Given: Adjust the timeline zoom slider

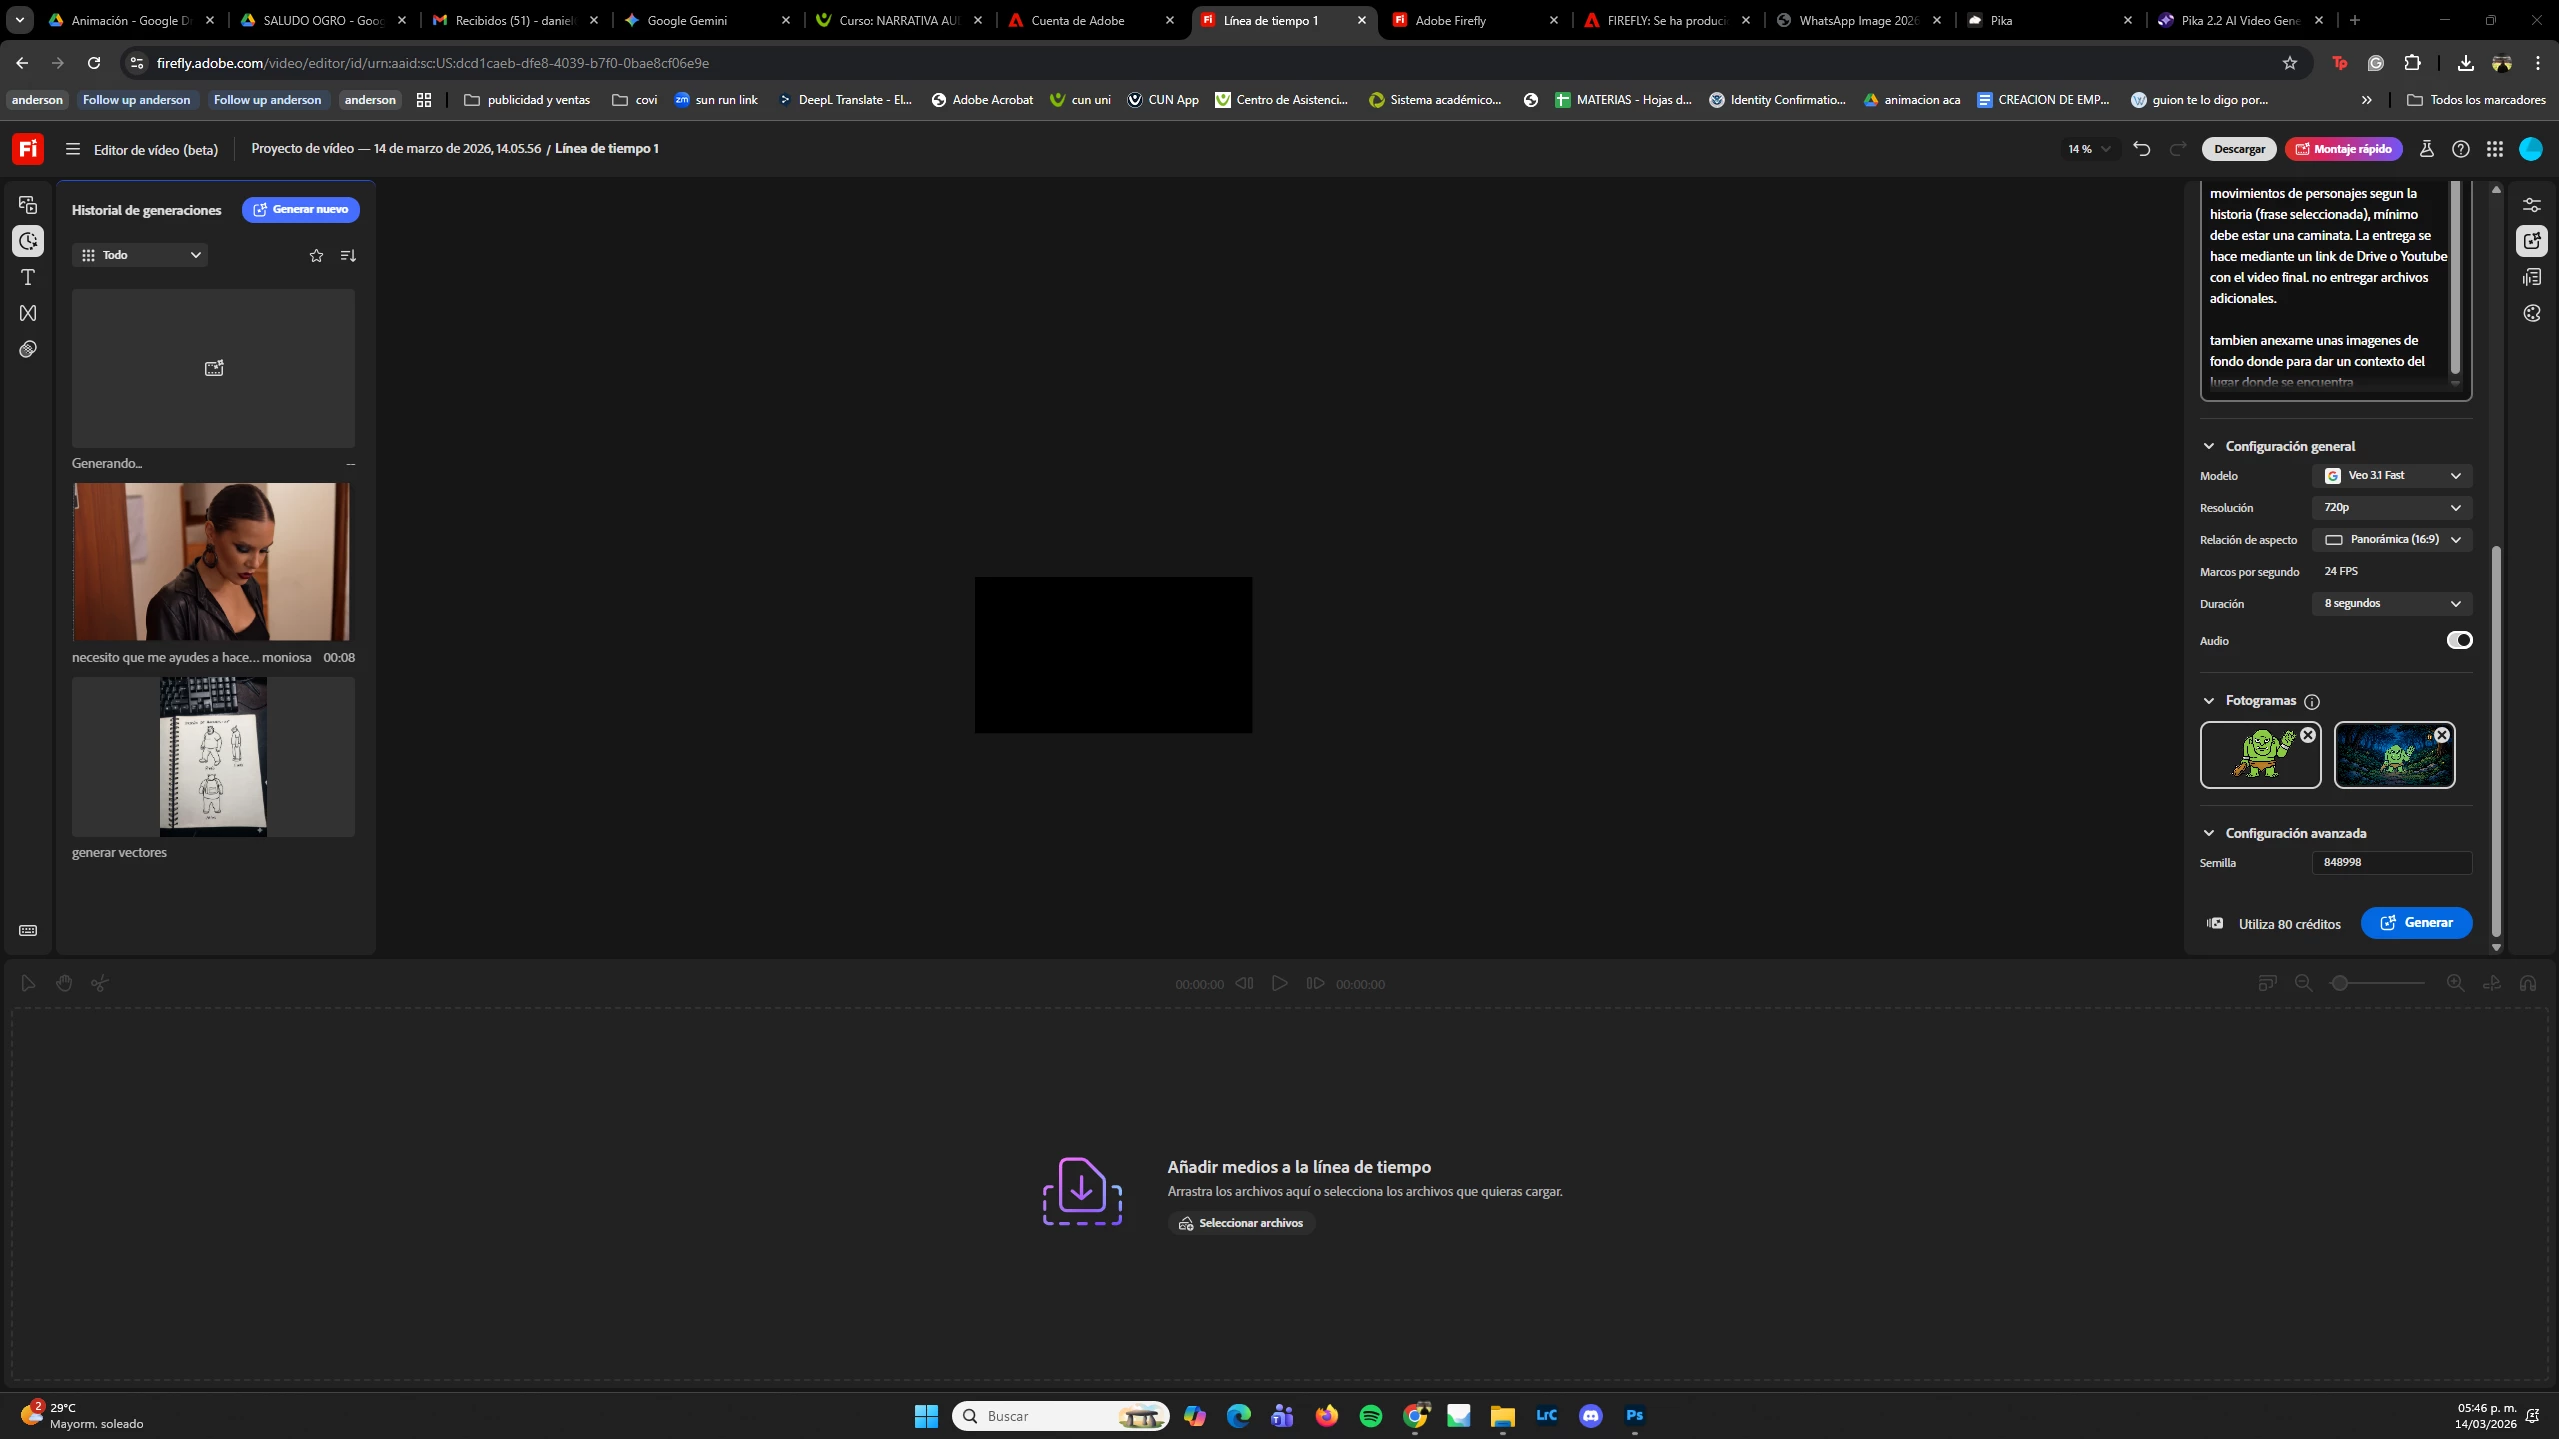Looking at the screenshot, I should coord(2340,984).
